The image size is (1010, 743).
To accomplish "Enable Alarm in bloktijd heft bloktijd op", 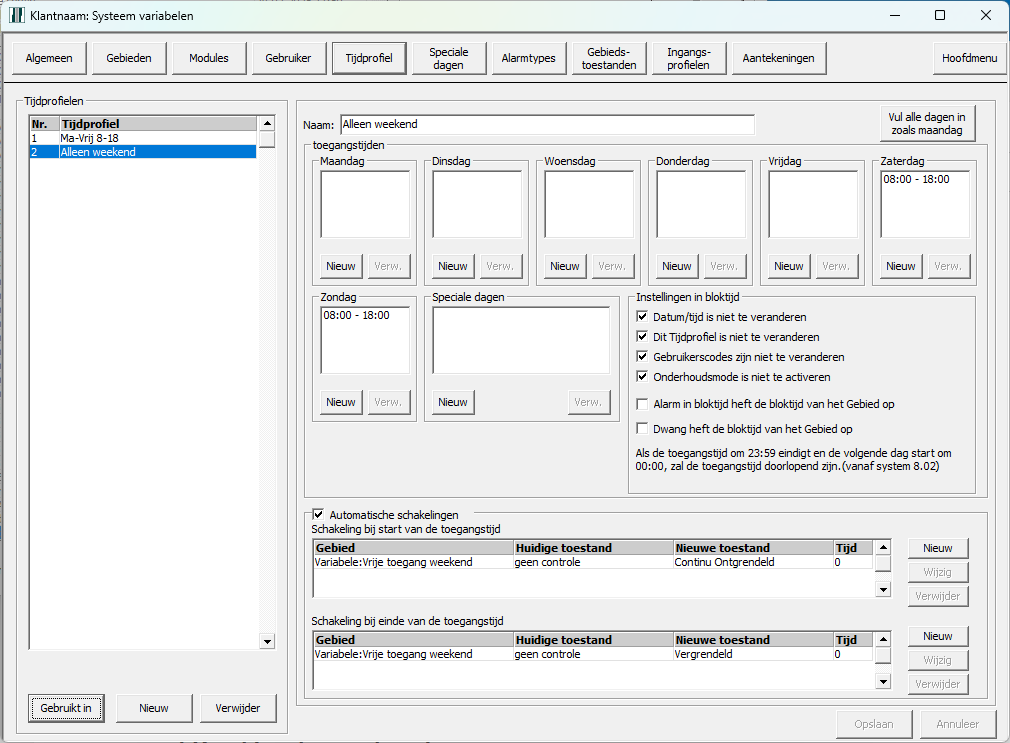I will (x=643, y=404).
